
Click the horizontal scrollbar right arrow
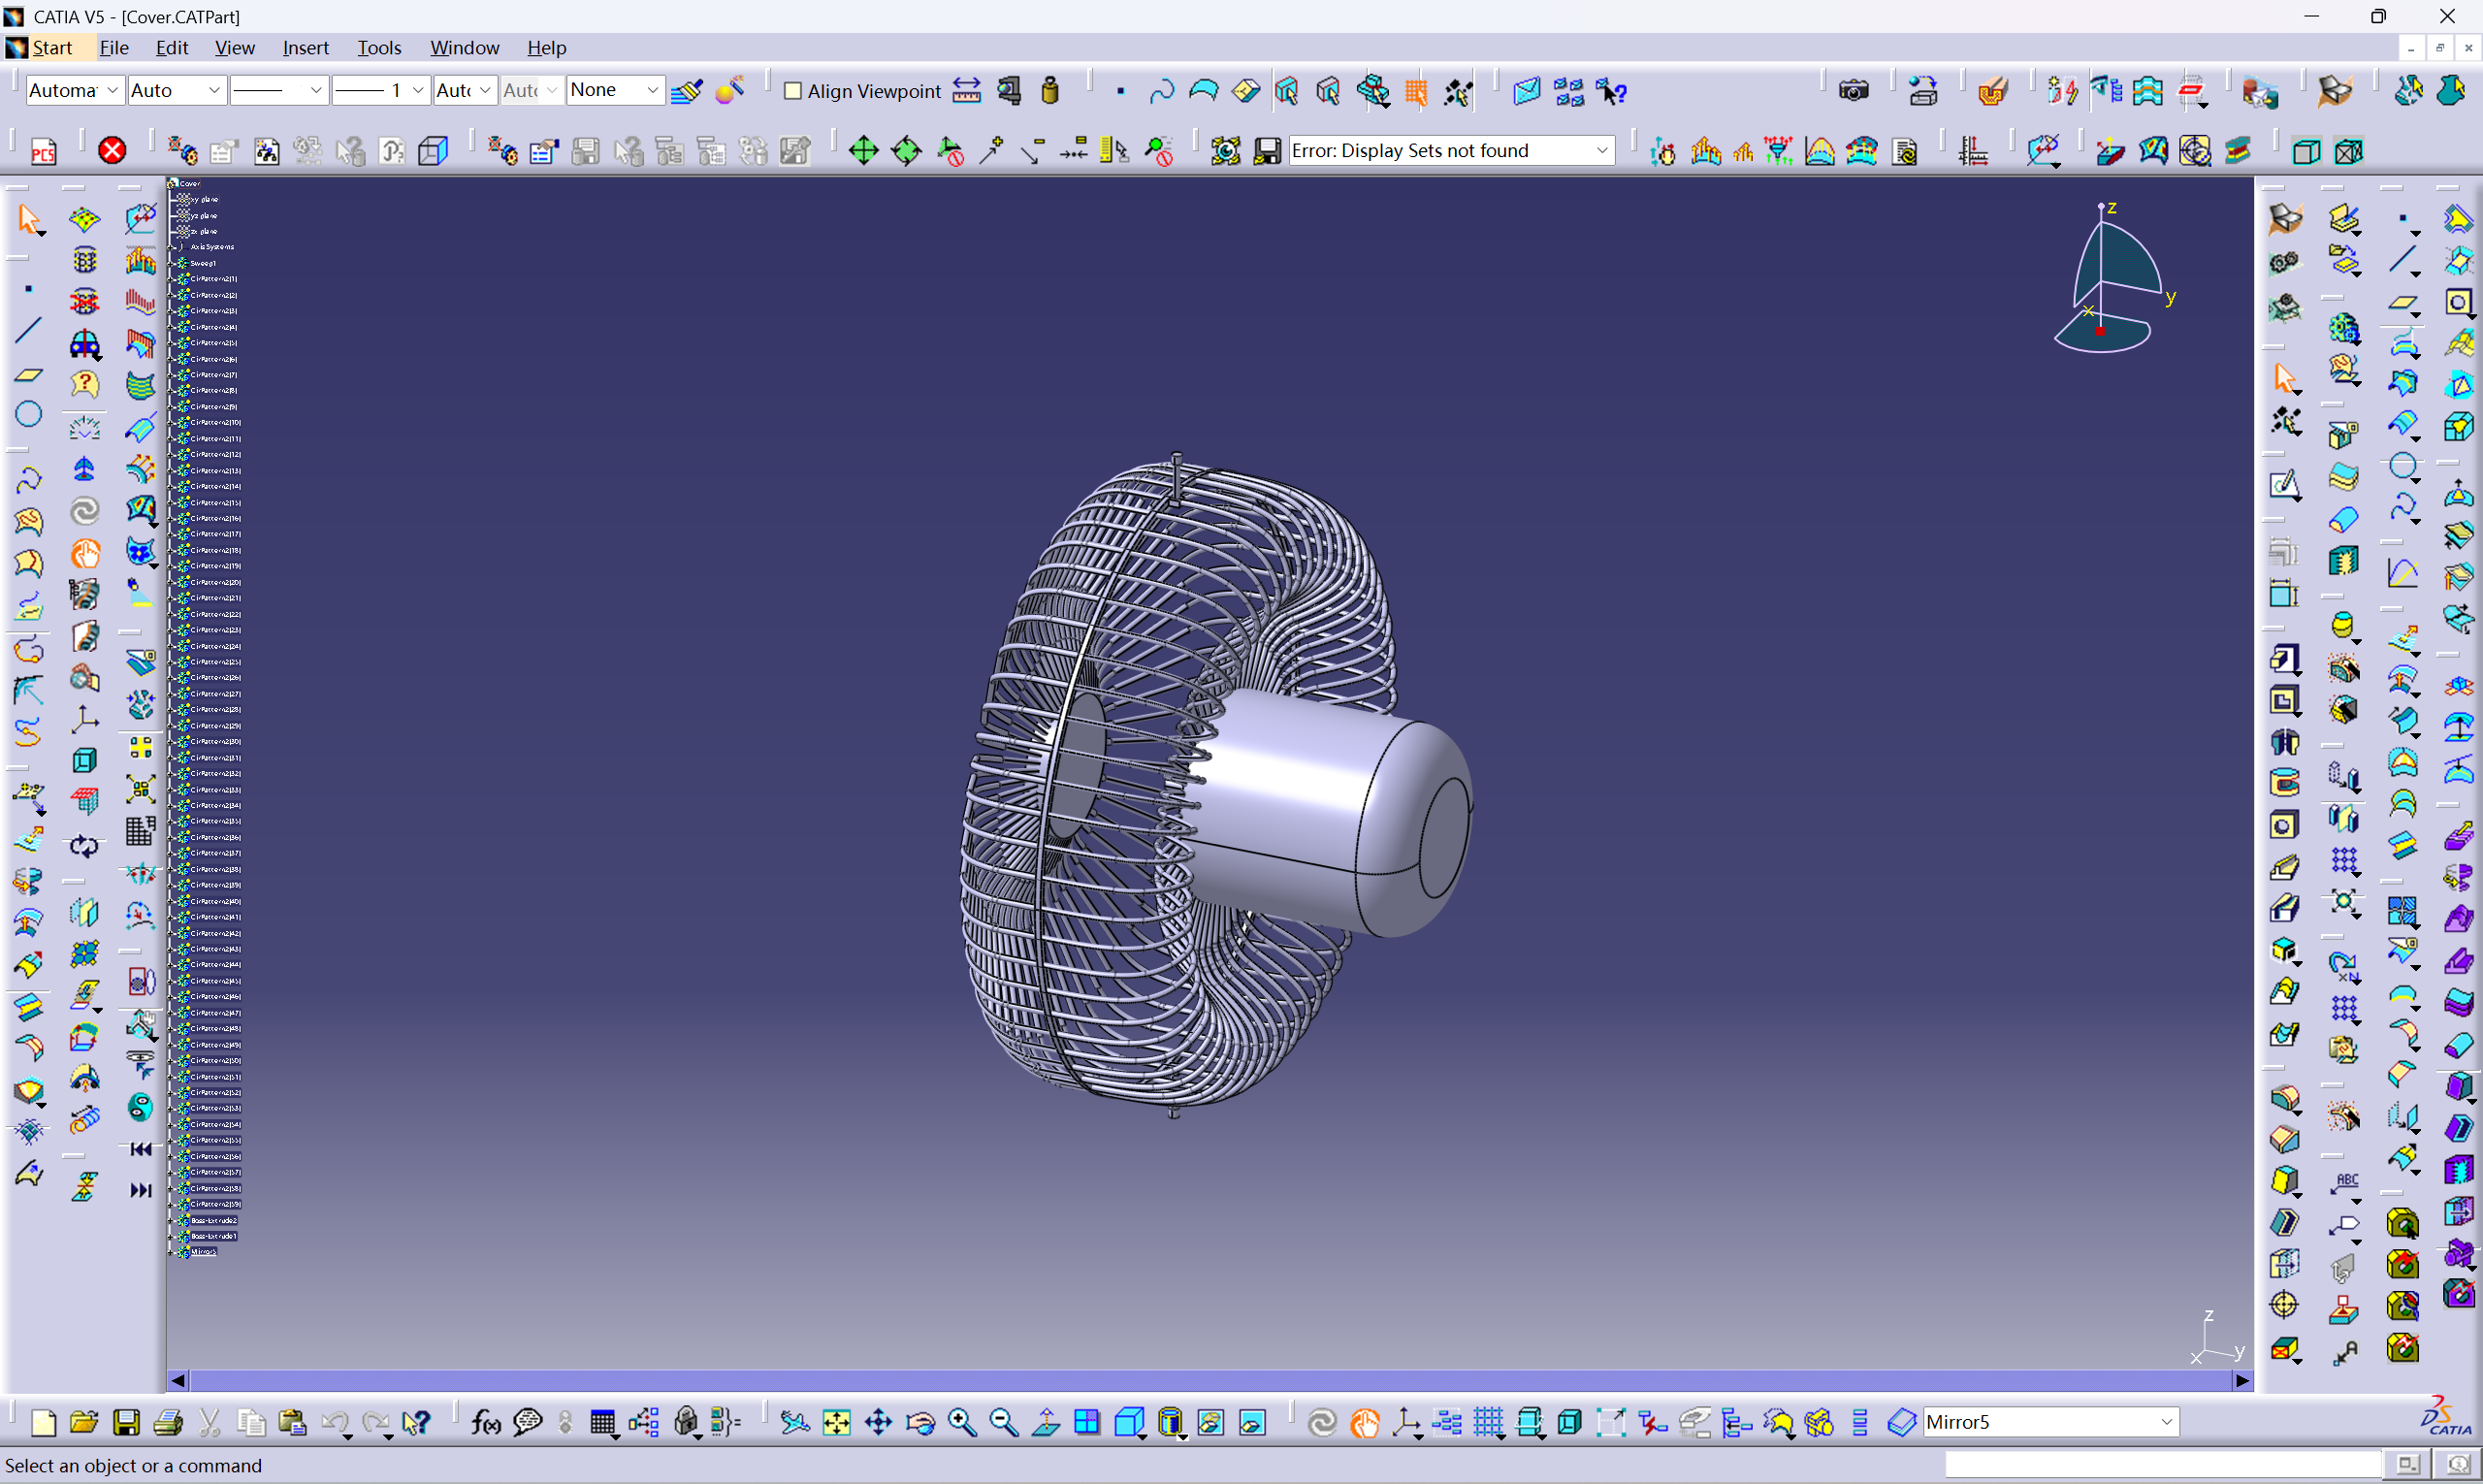(x=2242, y=1380)
